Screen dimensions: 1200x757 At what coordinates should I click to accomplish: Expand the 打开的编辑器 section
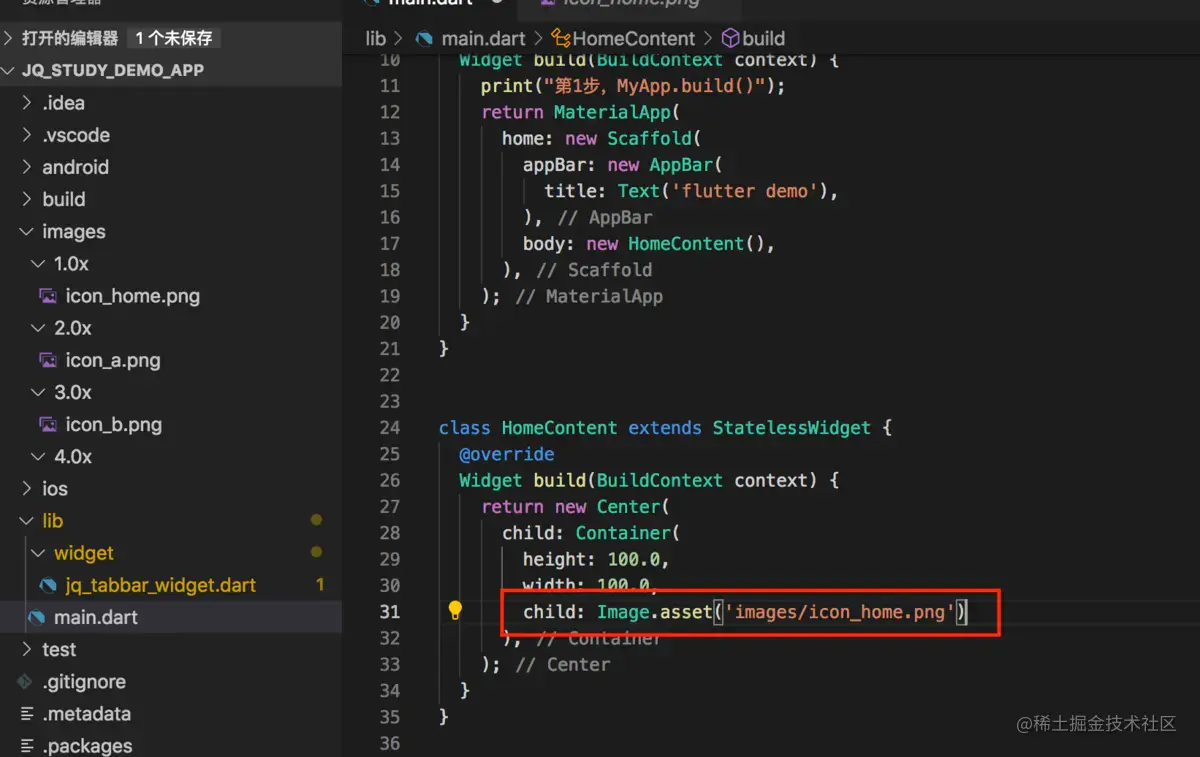9,38
